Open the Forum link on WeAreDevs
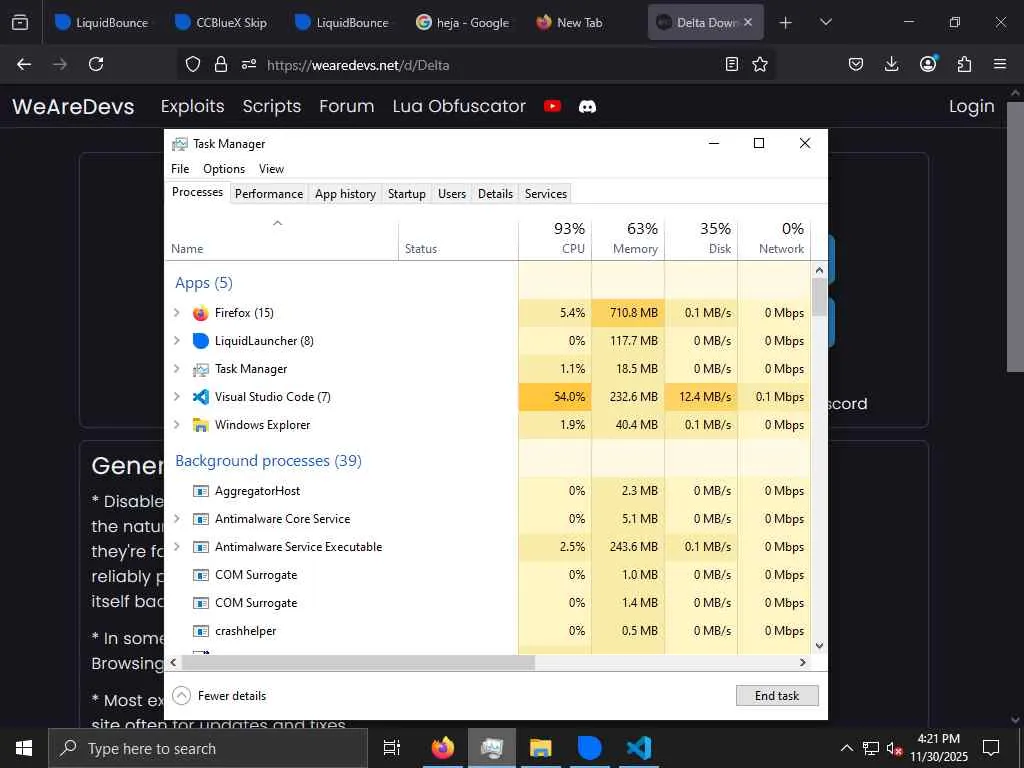Viewport: 1024px width, 768px height. [347, 106]
